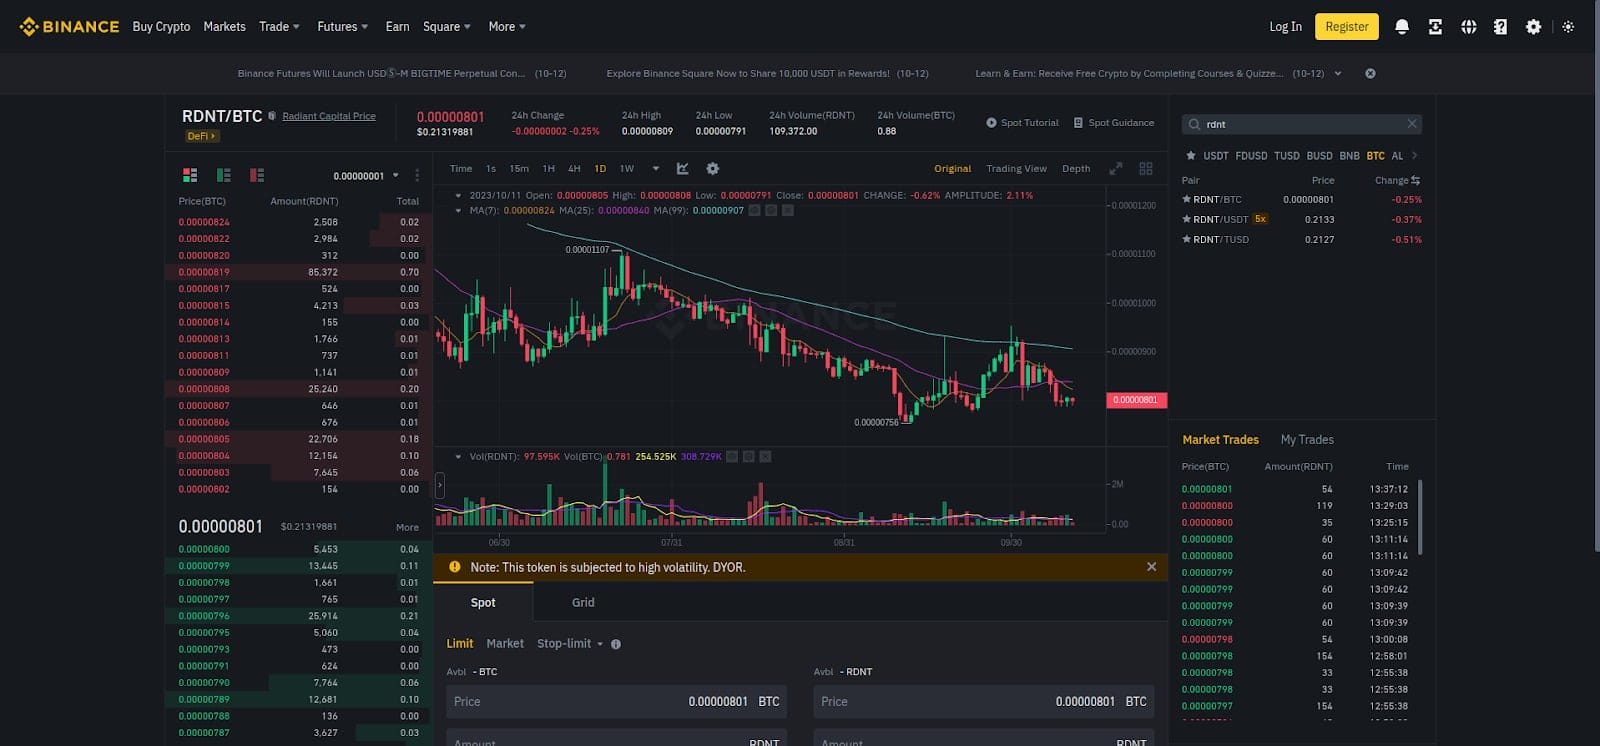
Task: Toggle favorite star for RDNT/BTC pair
Action: 1187,199
